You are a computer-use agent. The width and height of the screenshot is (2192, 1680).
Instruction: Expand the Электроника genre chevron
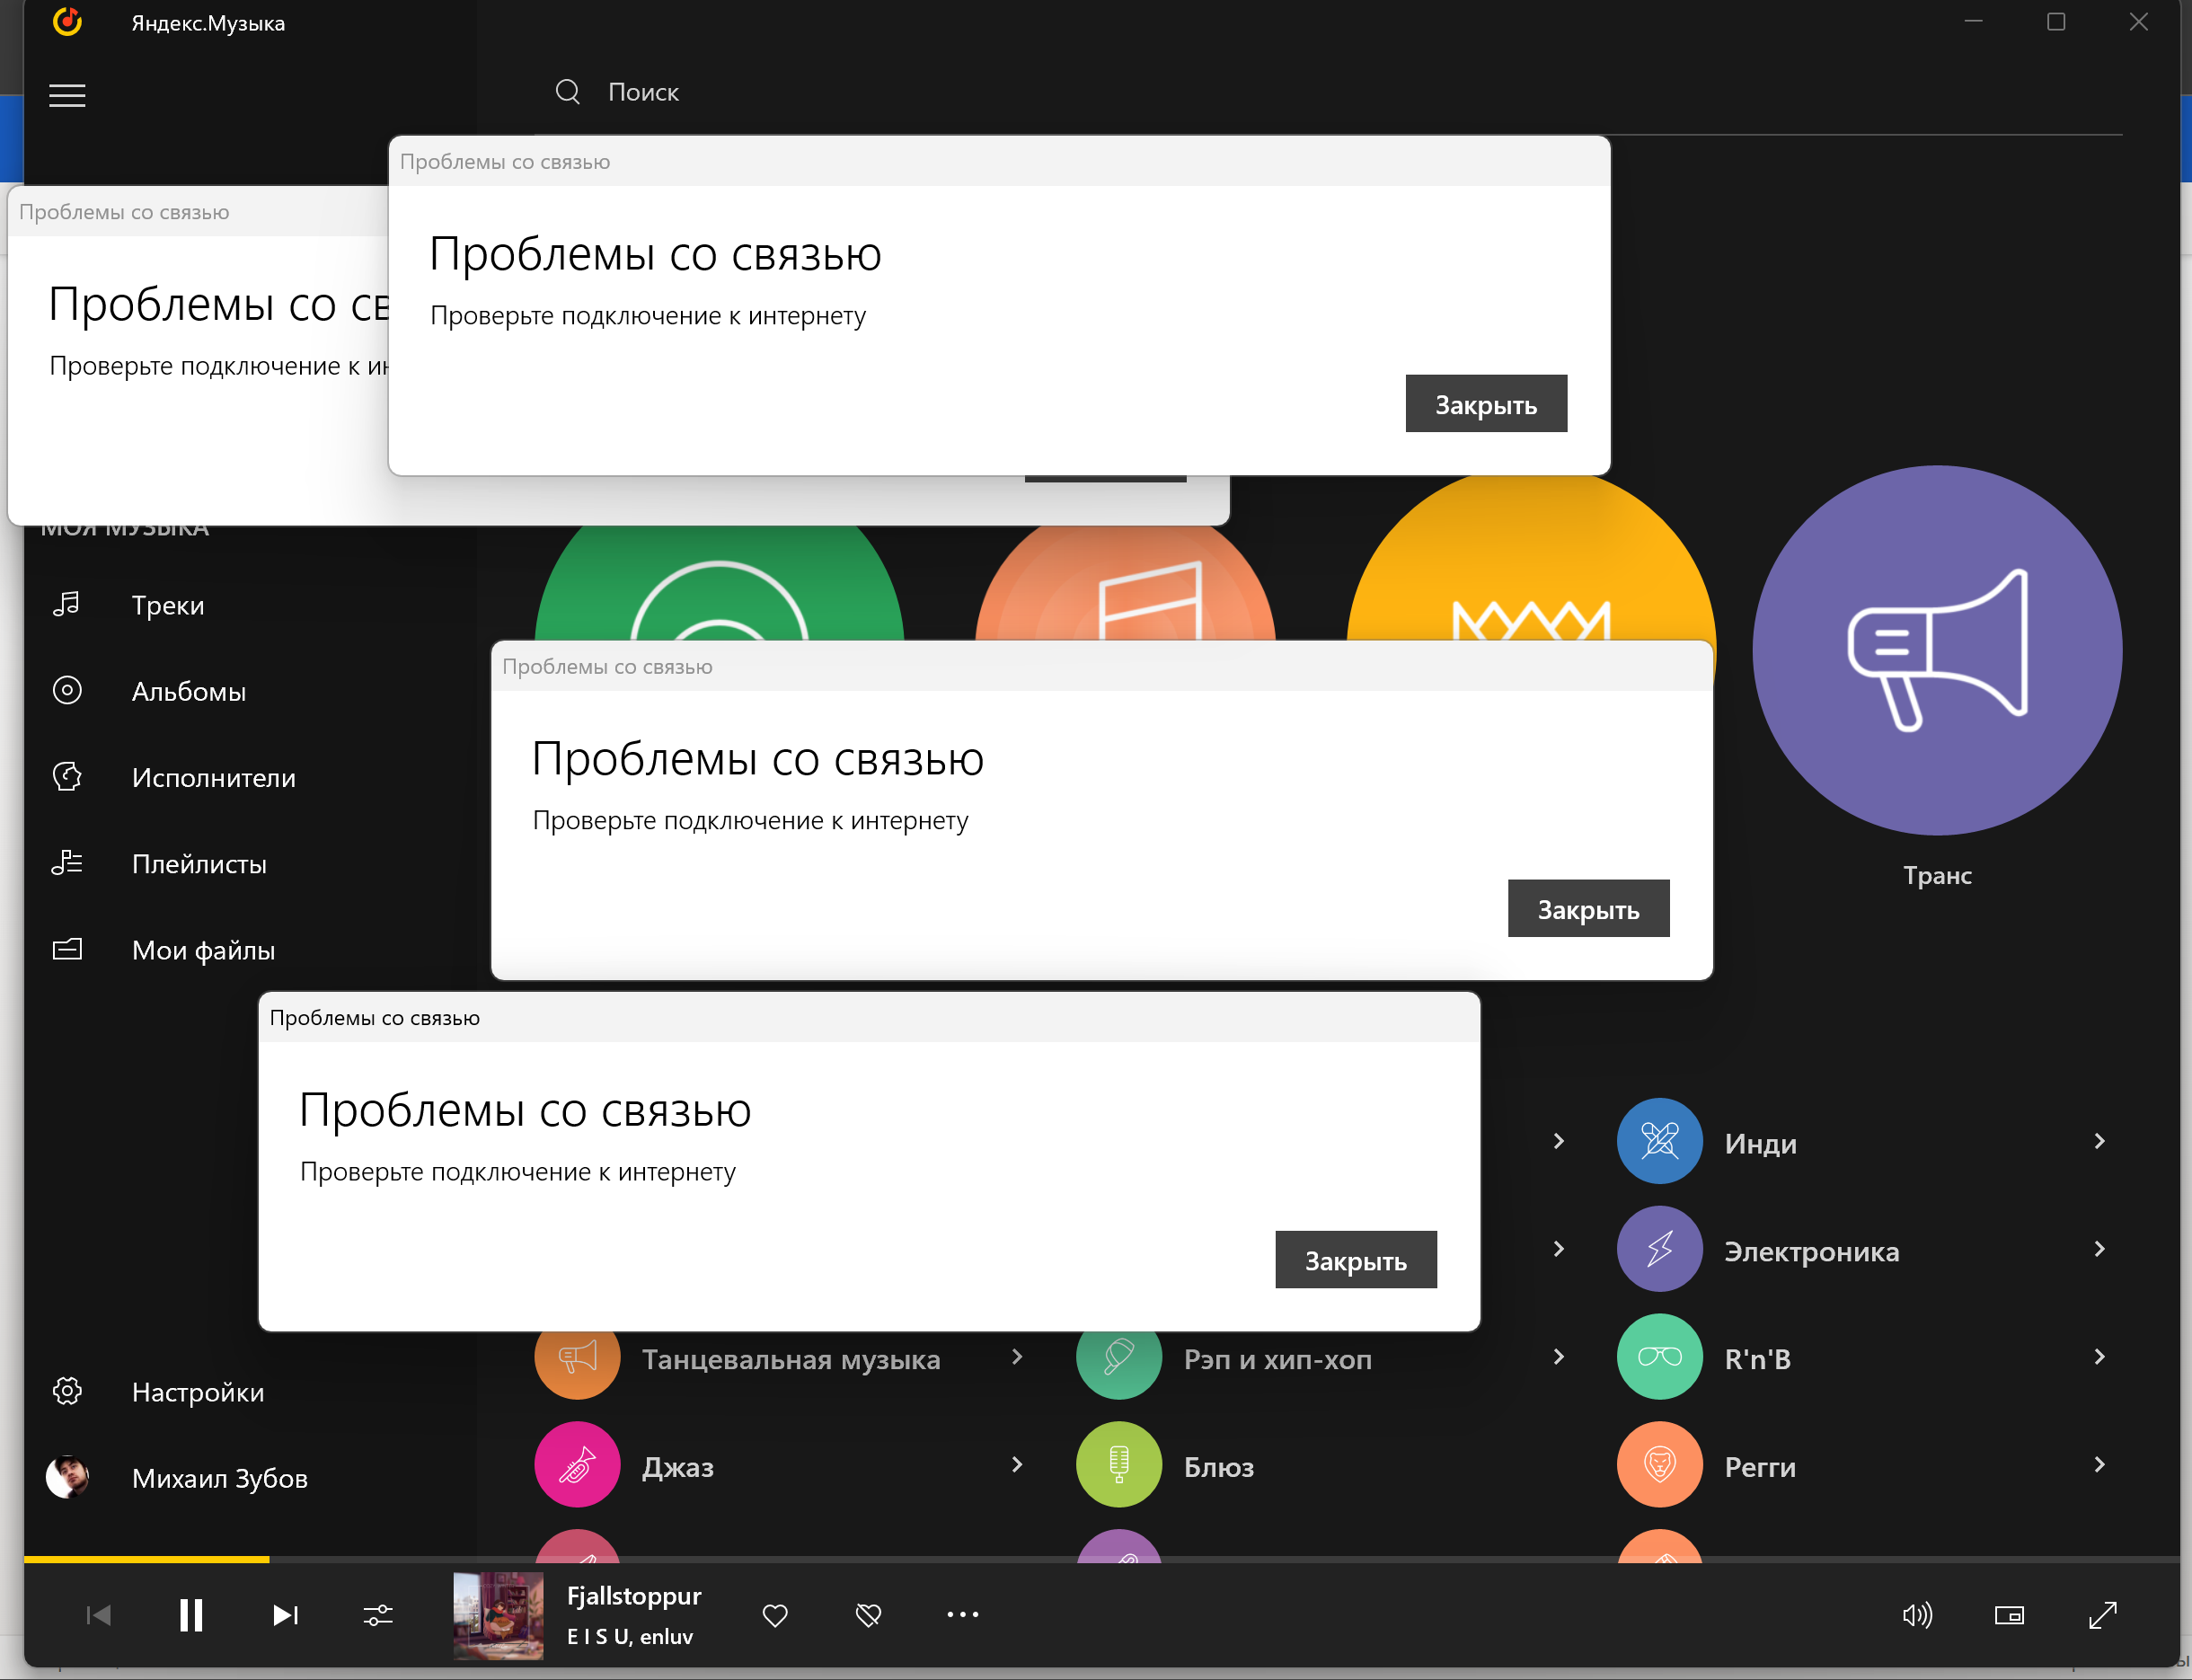(x=2099, y=1249)
